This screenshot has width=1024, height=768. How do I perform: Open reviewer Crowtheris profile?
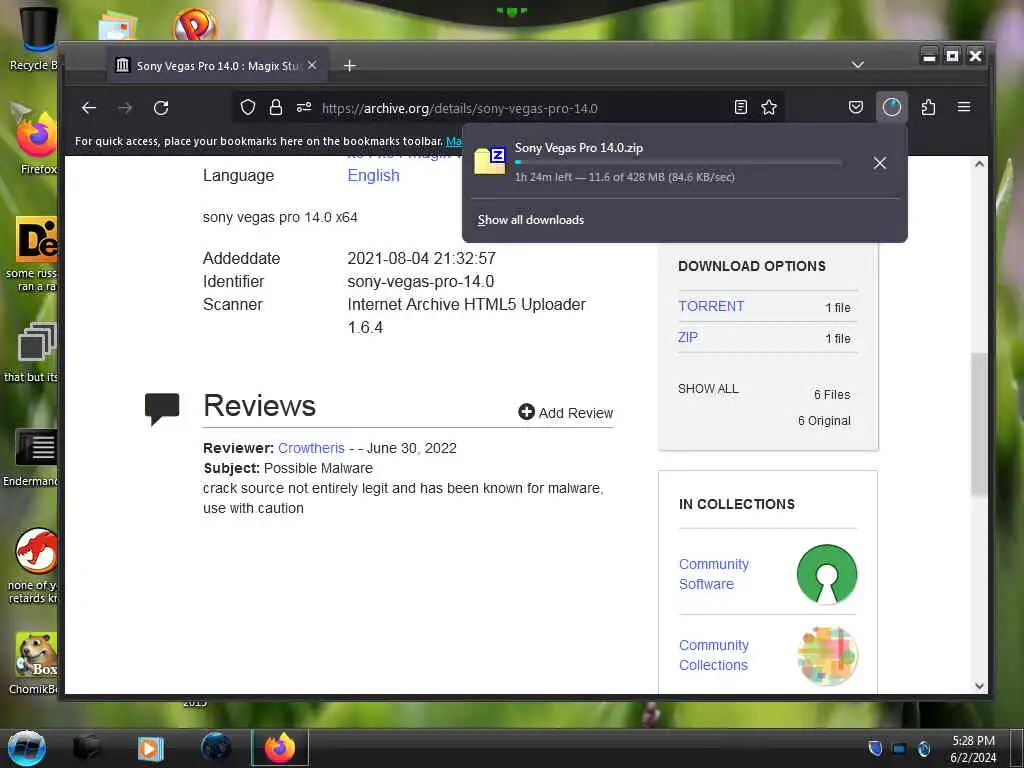pyautogui.click(x=311, y=448)
